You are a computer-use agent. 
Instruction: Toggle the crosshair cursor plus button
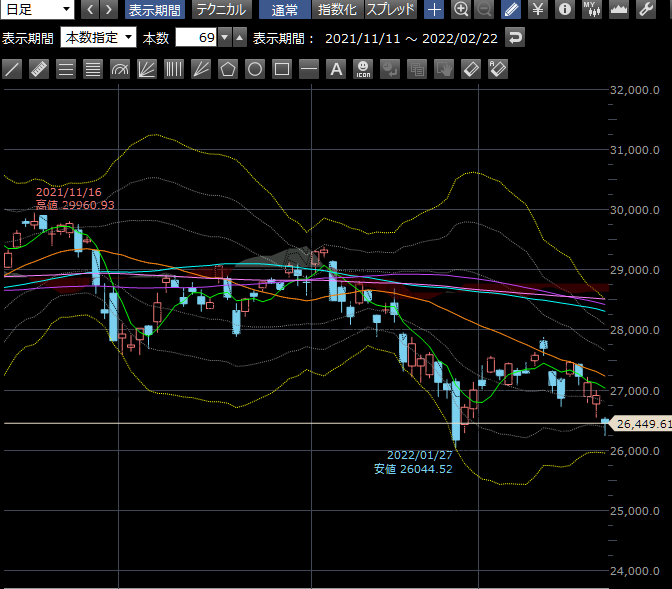(434, 10)
